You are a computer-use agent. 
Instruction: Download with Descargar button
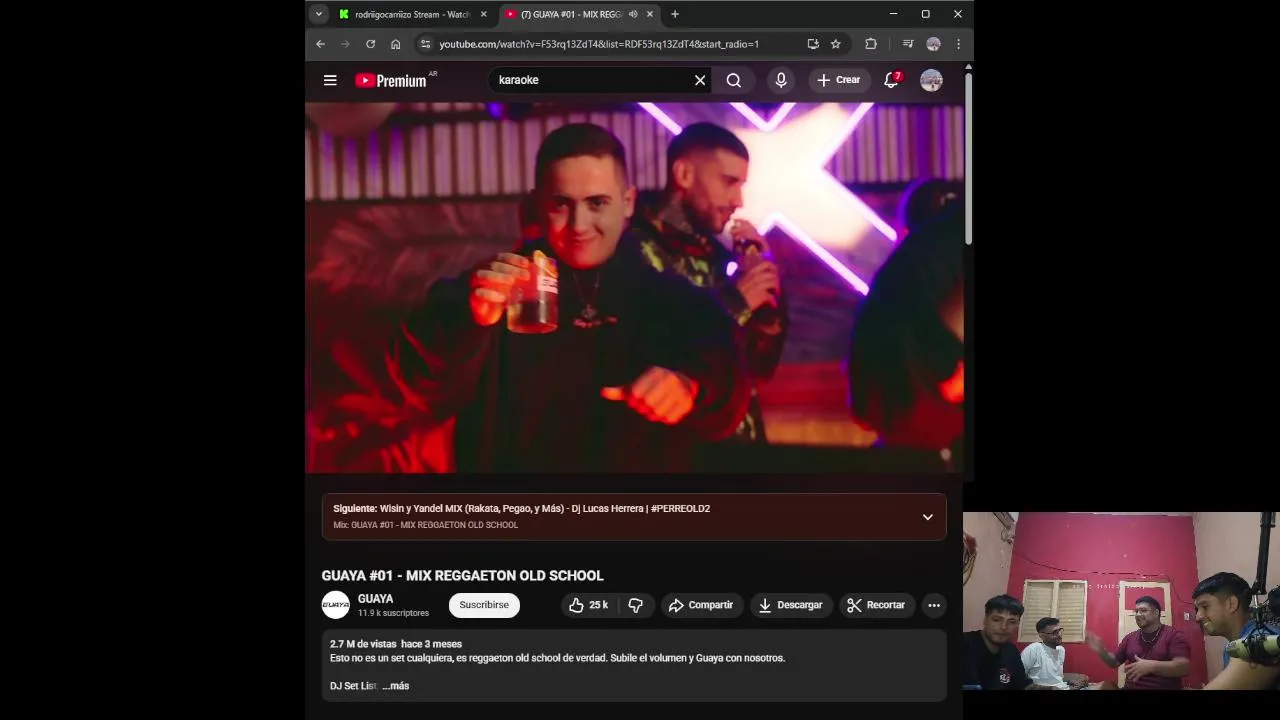tap(790, 605)
